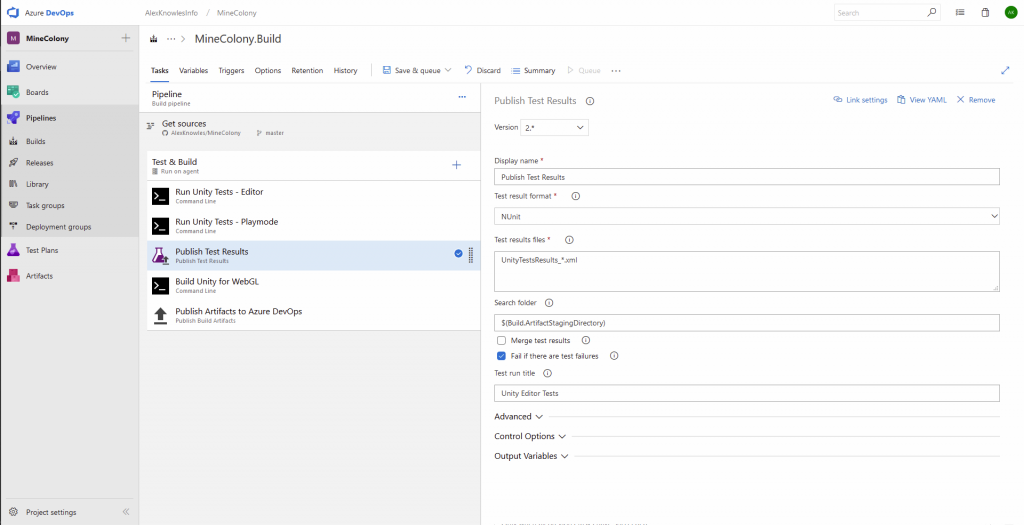Click the Azure DevOps logo icon
Viewport: 1024px width, 525px height.
click(13, 12)
